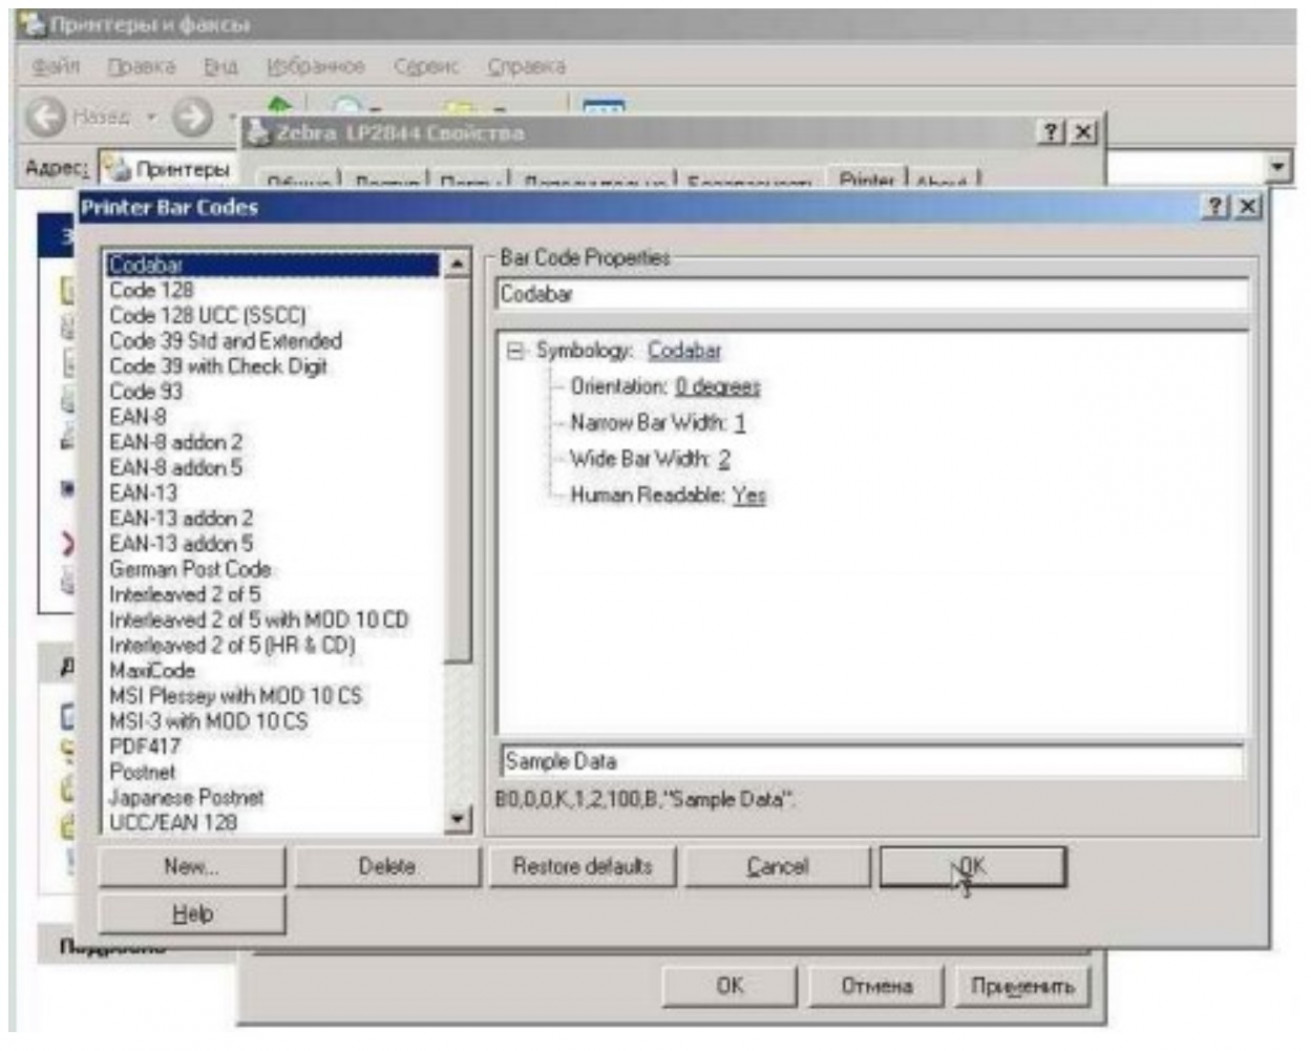The height and width of the screenshot is (1051, 1311).
Task: Click the Назад back arrow icon
Action: point(46,117)
